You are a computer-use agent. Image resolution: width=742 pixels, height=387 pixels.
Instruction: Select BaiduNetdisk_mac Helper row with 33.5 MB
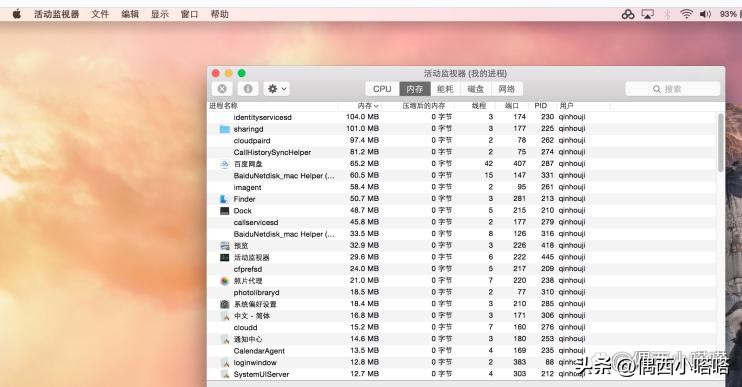(462, 234)
